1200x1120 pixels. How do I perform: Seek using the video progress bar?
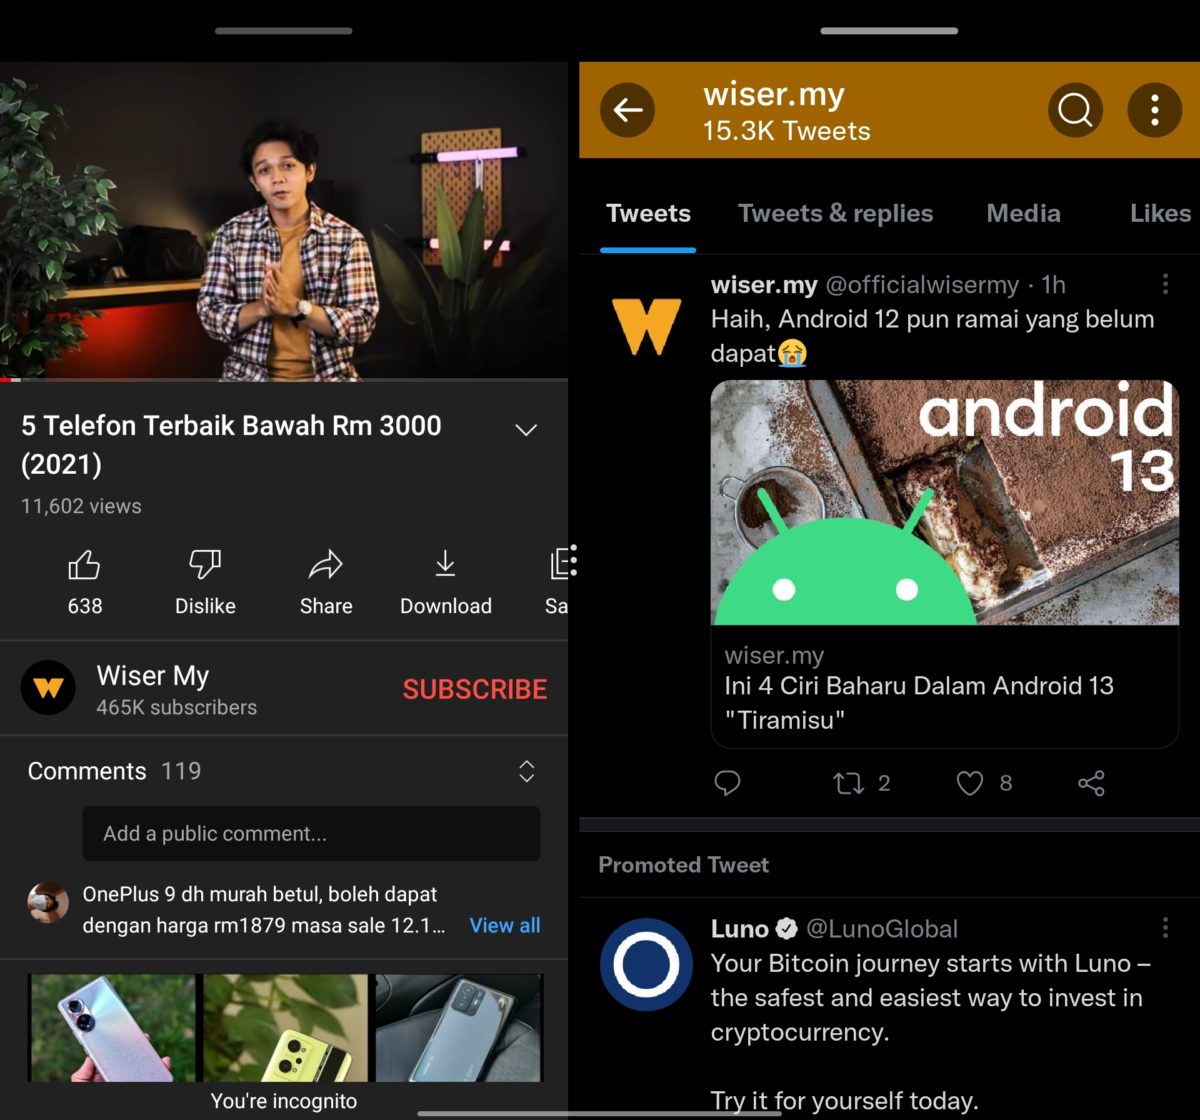(x=284, y=379)
